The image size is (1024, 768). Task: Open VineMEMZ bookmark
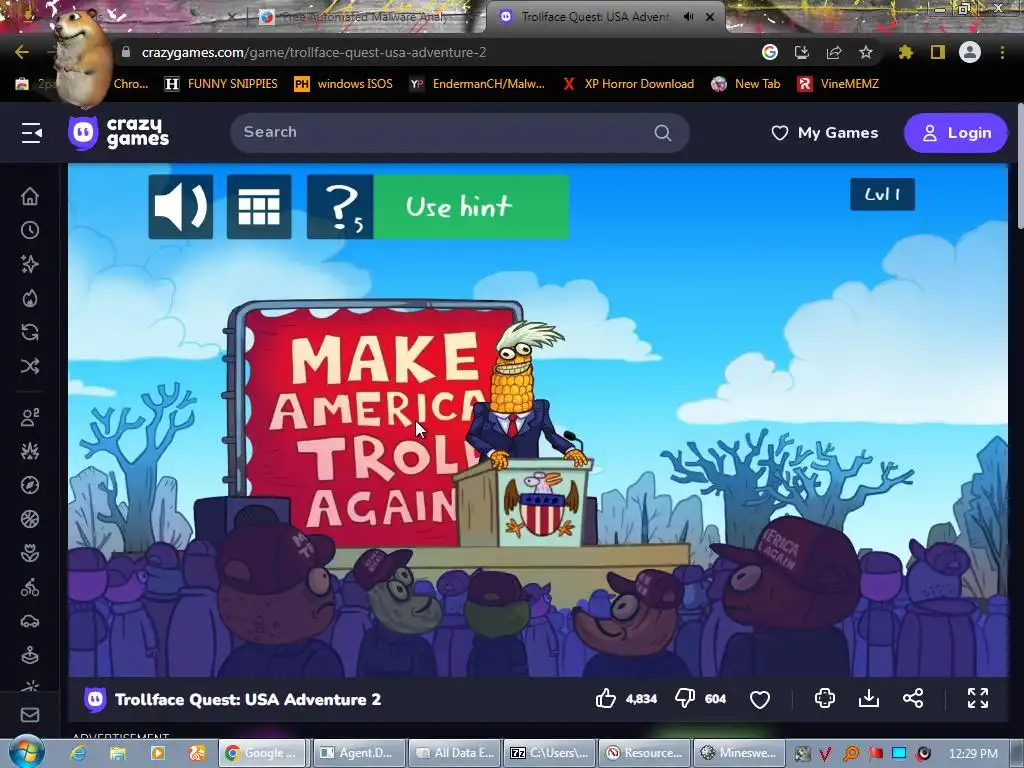pyautogui.click(x=839, y=84)
